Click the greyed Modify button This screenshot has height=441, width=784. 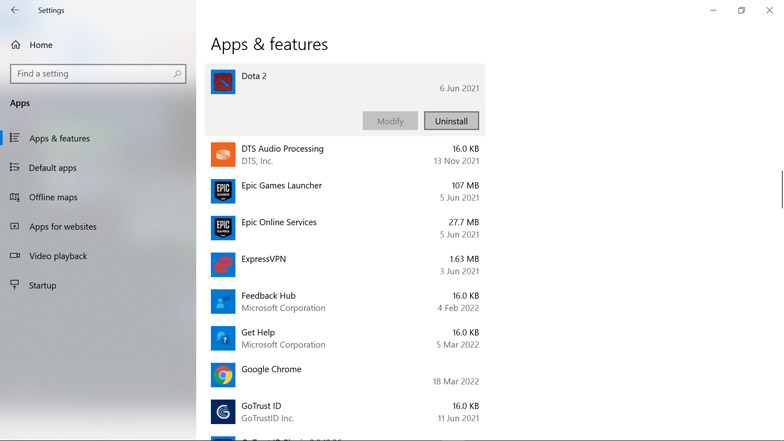click(390, 121)
